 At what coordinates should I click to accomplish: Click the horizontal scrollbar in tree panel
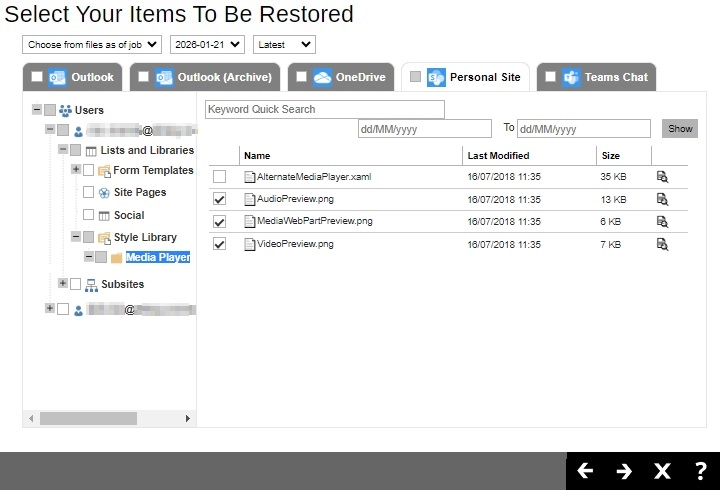pyautogui.click(x=88, y=418)
